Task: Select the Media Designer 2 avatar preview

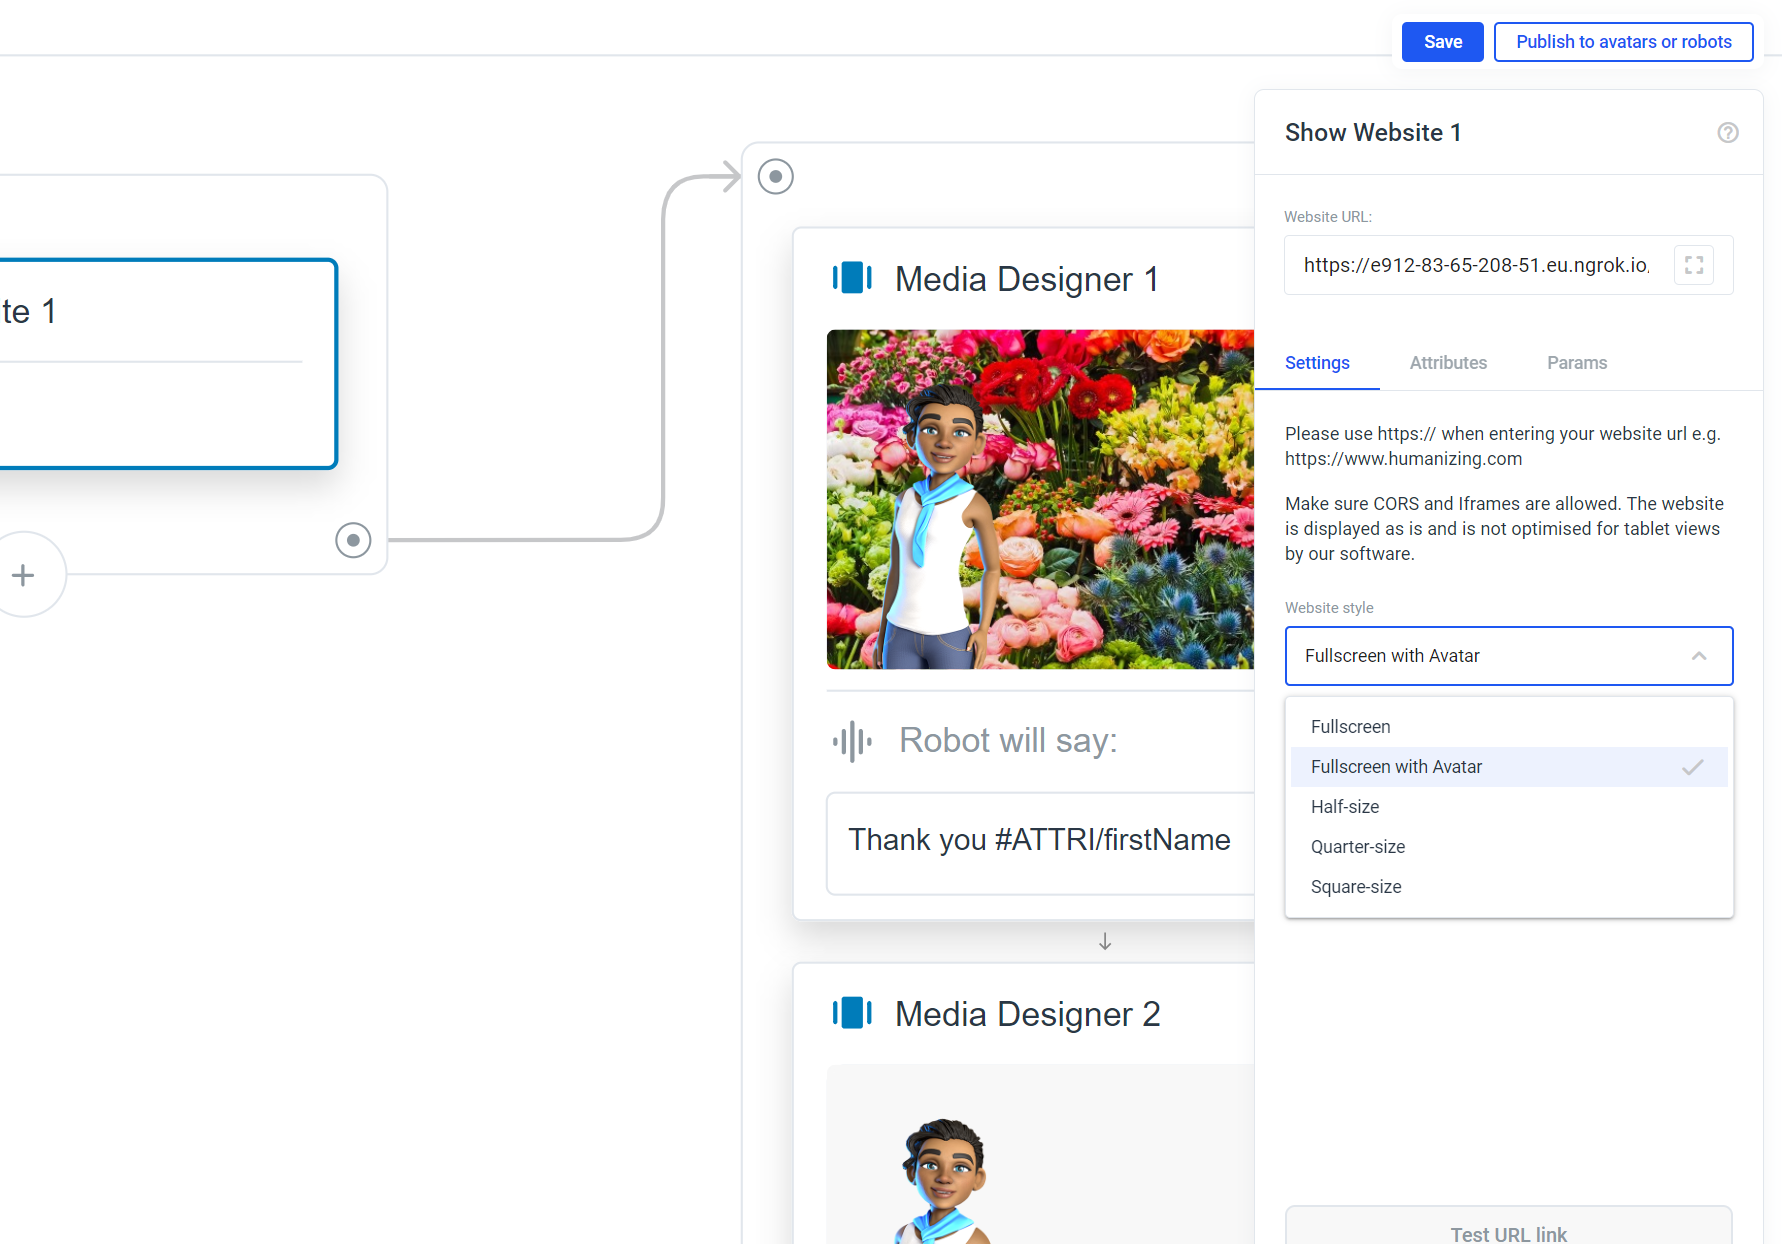Action: 1040,1154
